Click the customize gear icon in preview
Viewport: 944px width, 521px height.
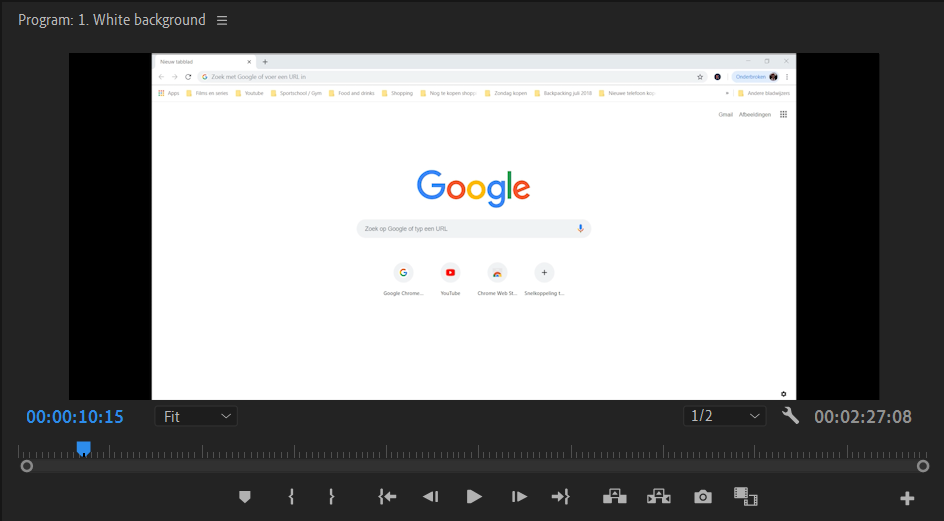[x=783, y=394]
